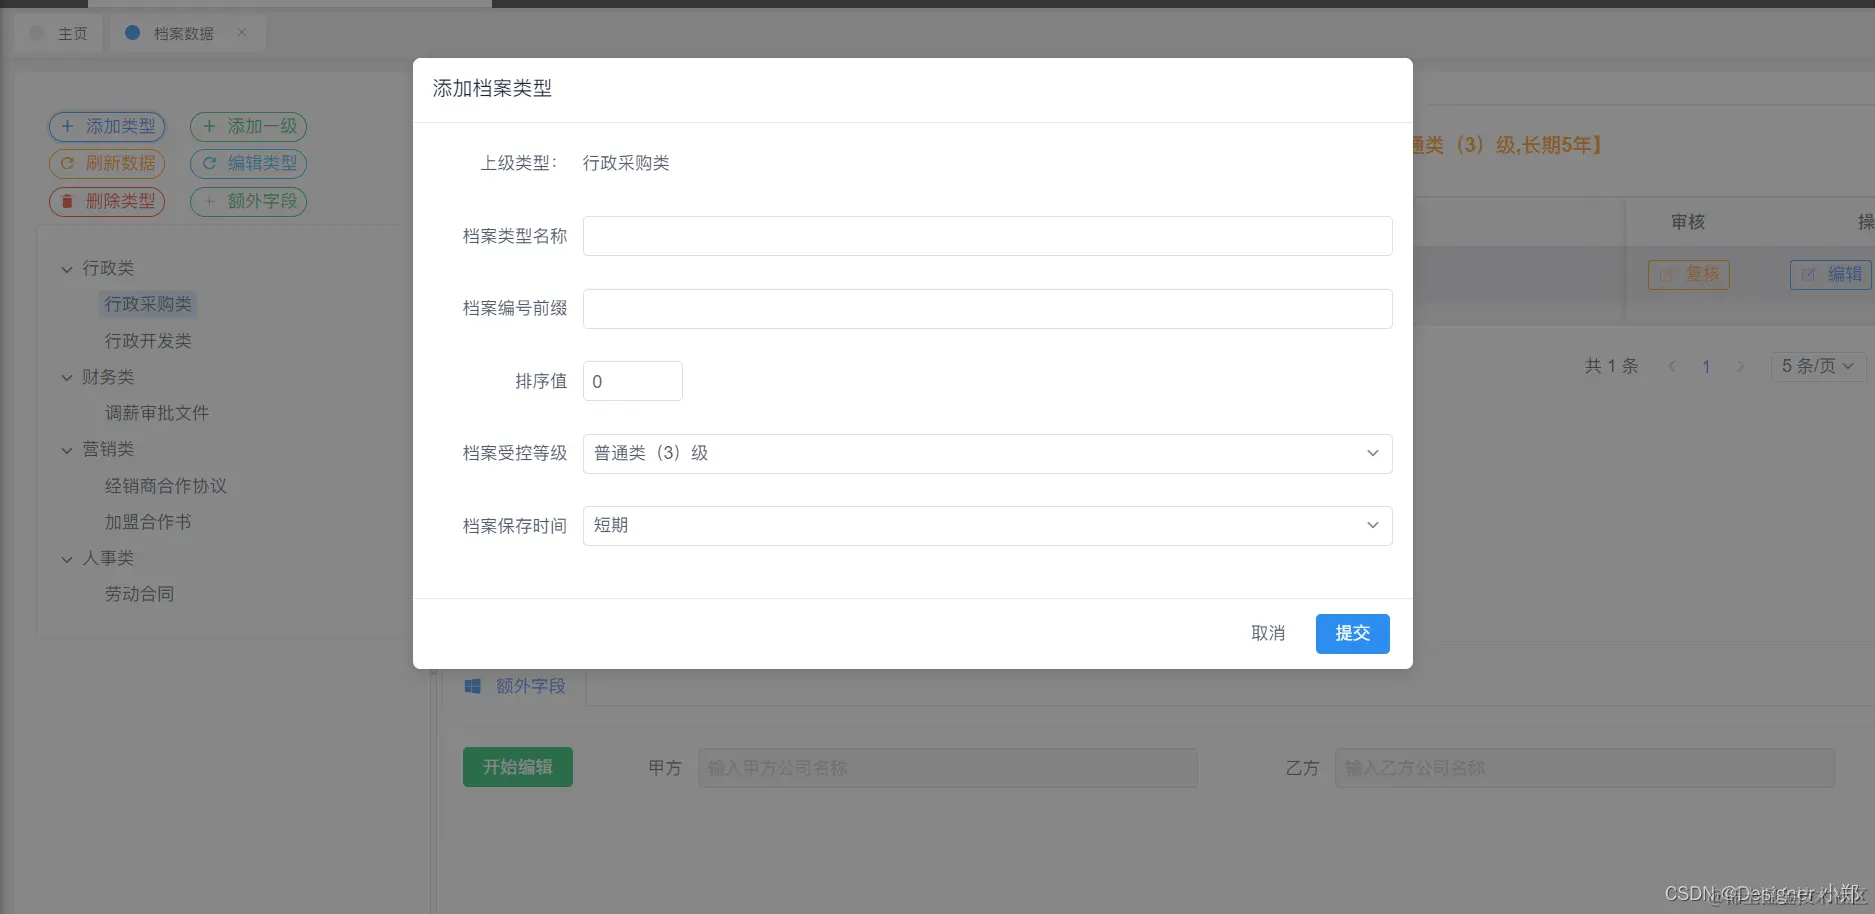
Task: Close the 档案数据 tab
Action: pyautogui.click(x=242, y=33)
